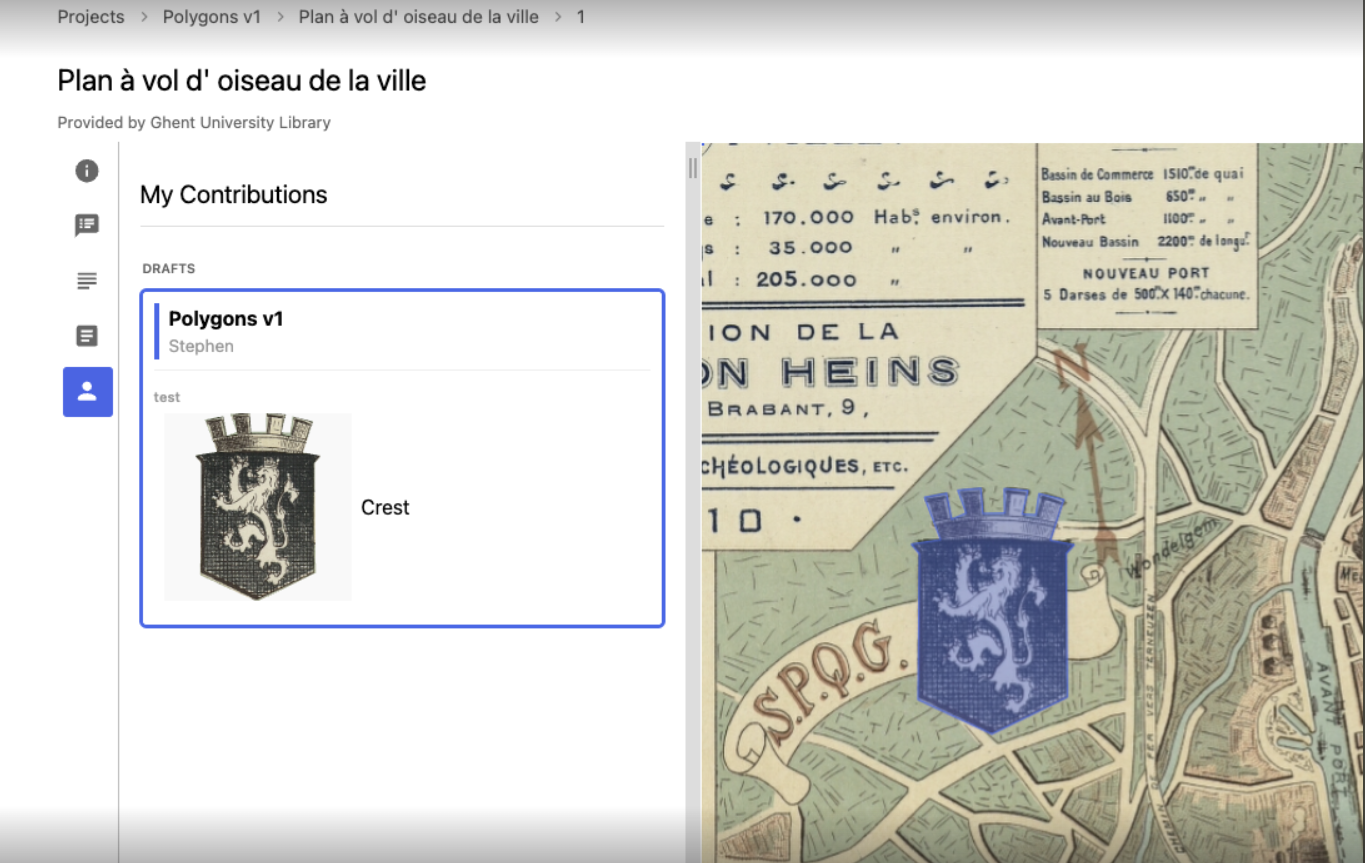The image size is (1365, 863).
Task: Click the 'S.P.Q.G.' banner on map
Action: coord(828,683)
